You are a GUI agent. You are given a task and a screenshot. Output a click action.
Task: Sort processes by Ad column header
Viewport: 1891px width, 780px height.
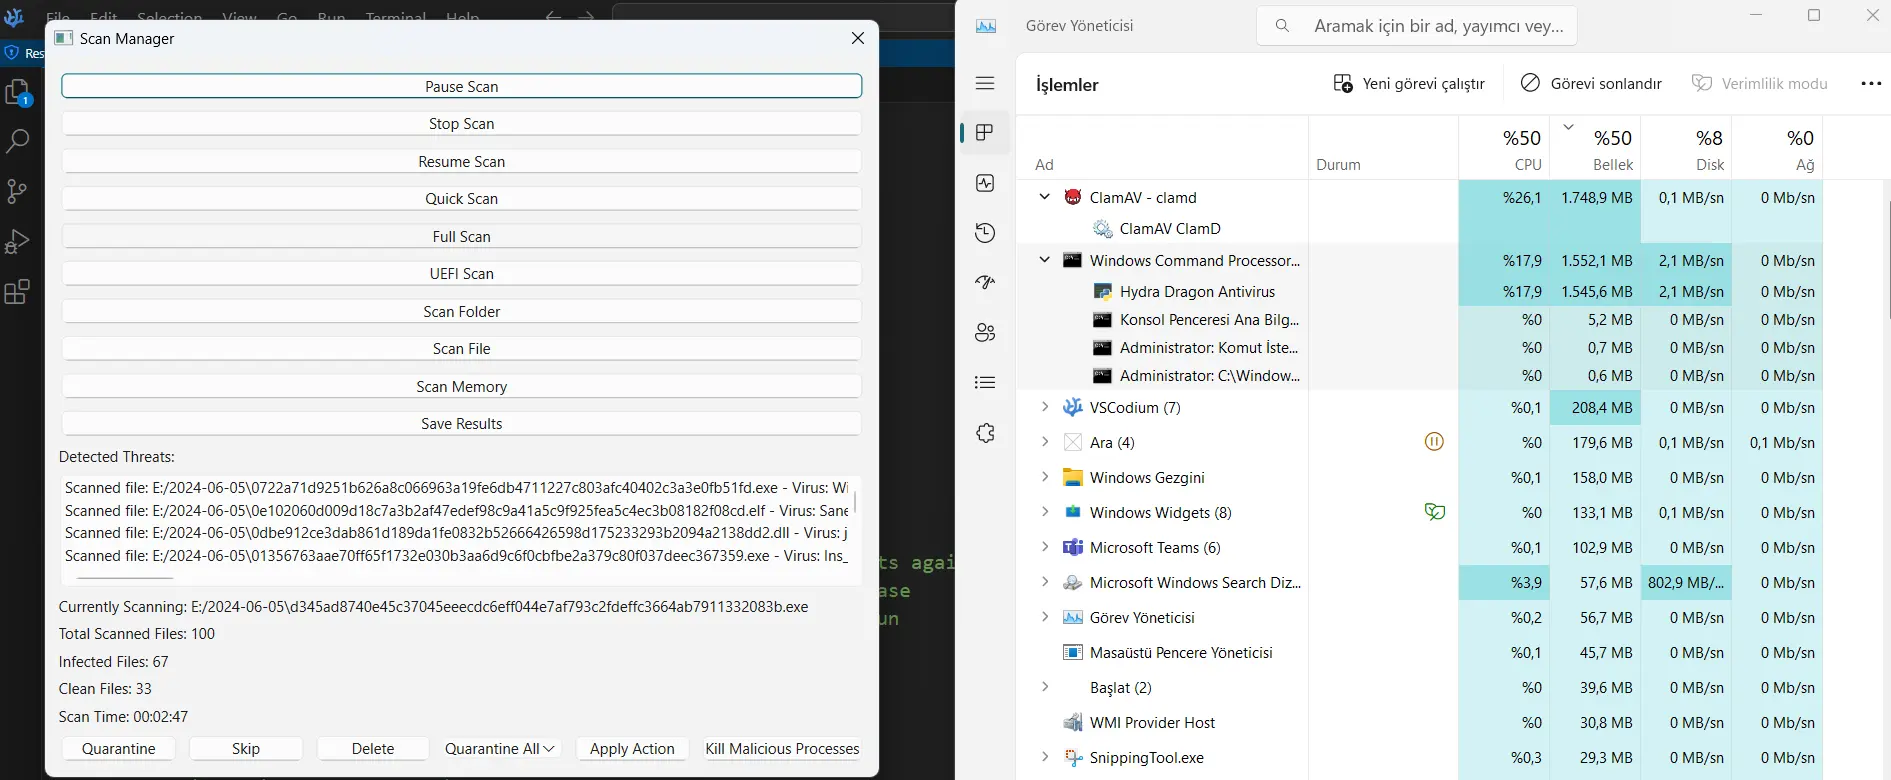point(1163,148)
